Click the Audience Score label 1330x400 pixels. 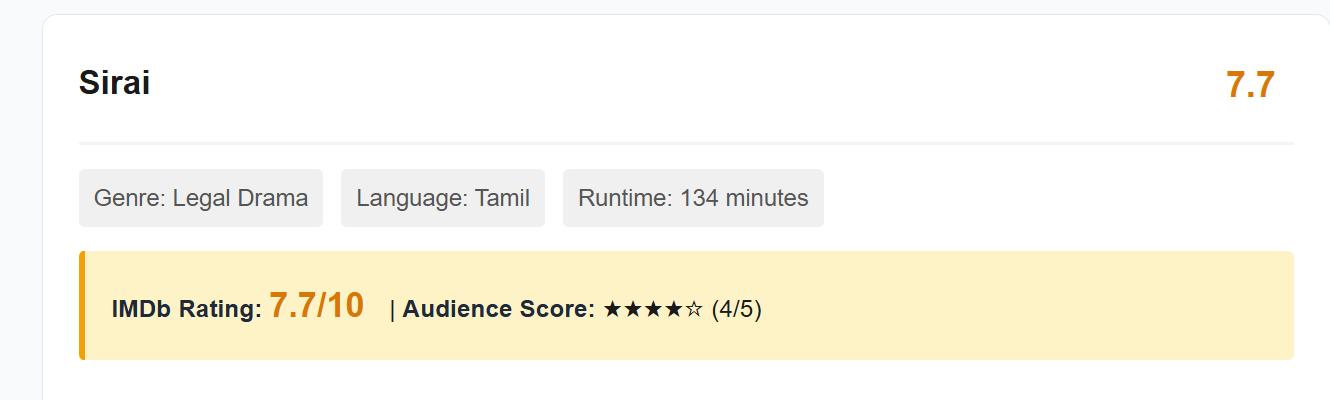point(499,310)
